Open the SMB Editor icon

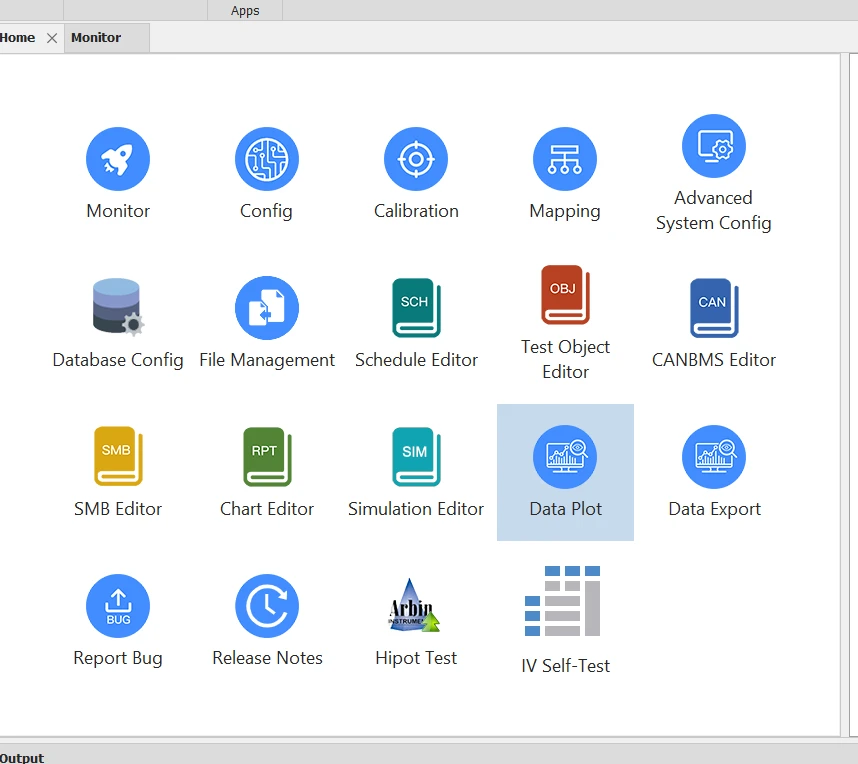click(118, 457)
